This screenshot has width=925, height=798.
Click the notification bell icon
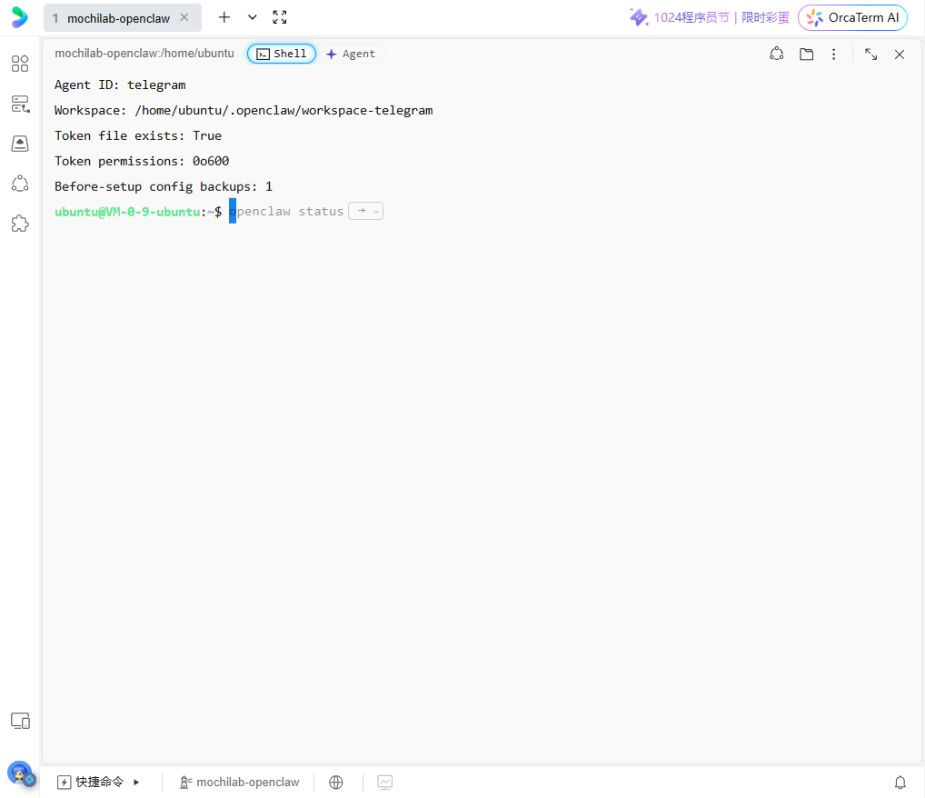pyautogui.click(x=900, y=782)
